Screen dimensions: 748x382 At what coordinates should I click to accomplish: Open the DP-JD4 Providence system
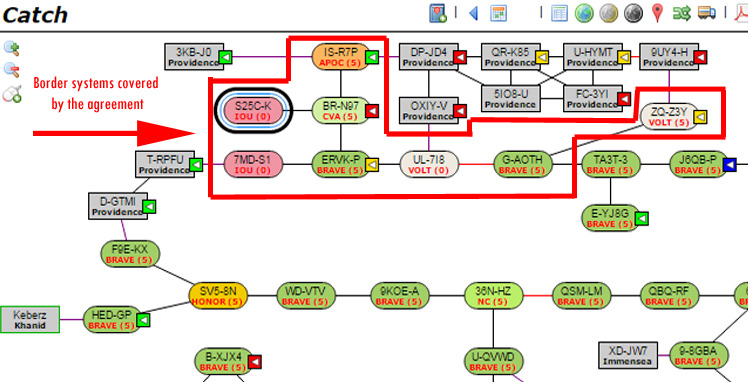click(428, 57)
